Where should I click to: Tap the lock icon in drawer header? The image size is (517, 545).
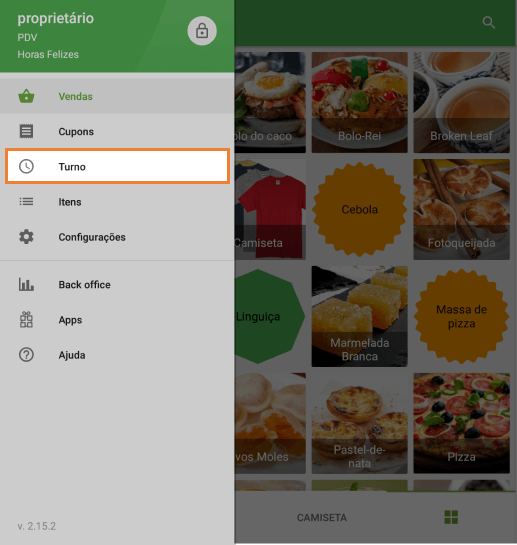(202, 31)
